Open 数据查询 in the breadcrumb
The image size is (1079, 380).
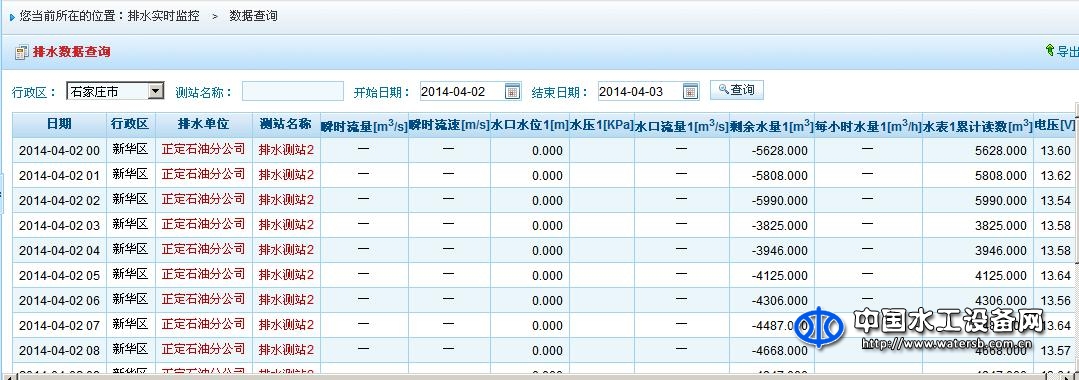pyautogui.click(x=253, y=16)
